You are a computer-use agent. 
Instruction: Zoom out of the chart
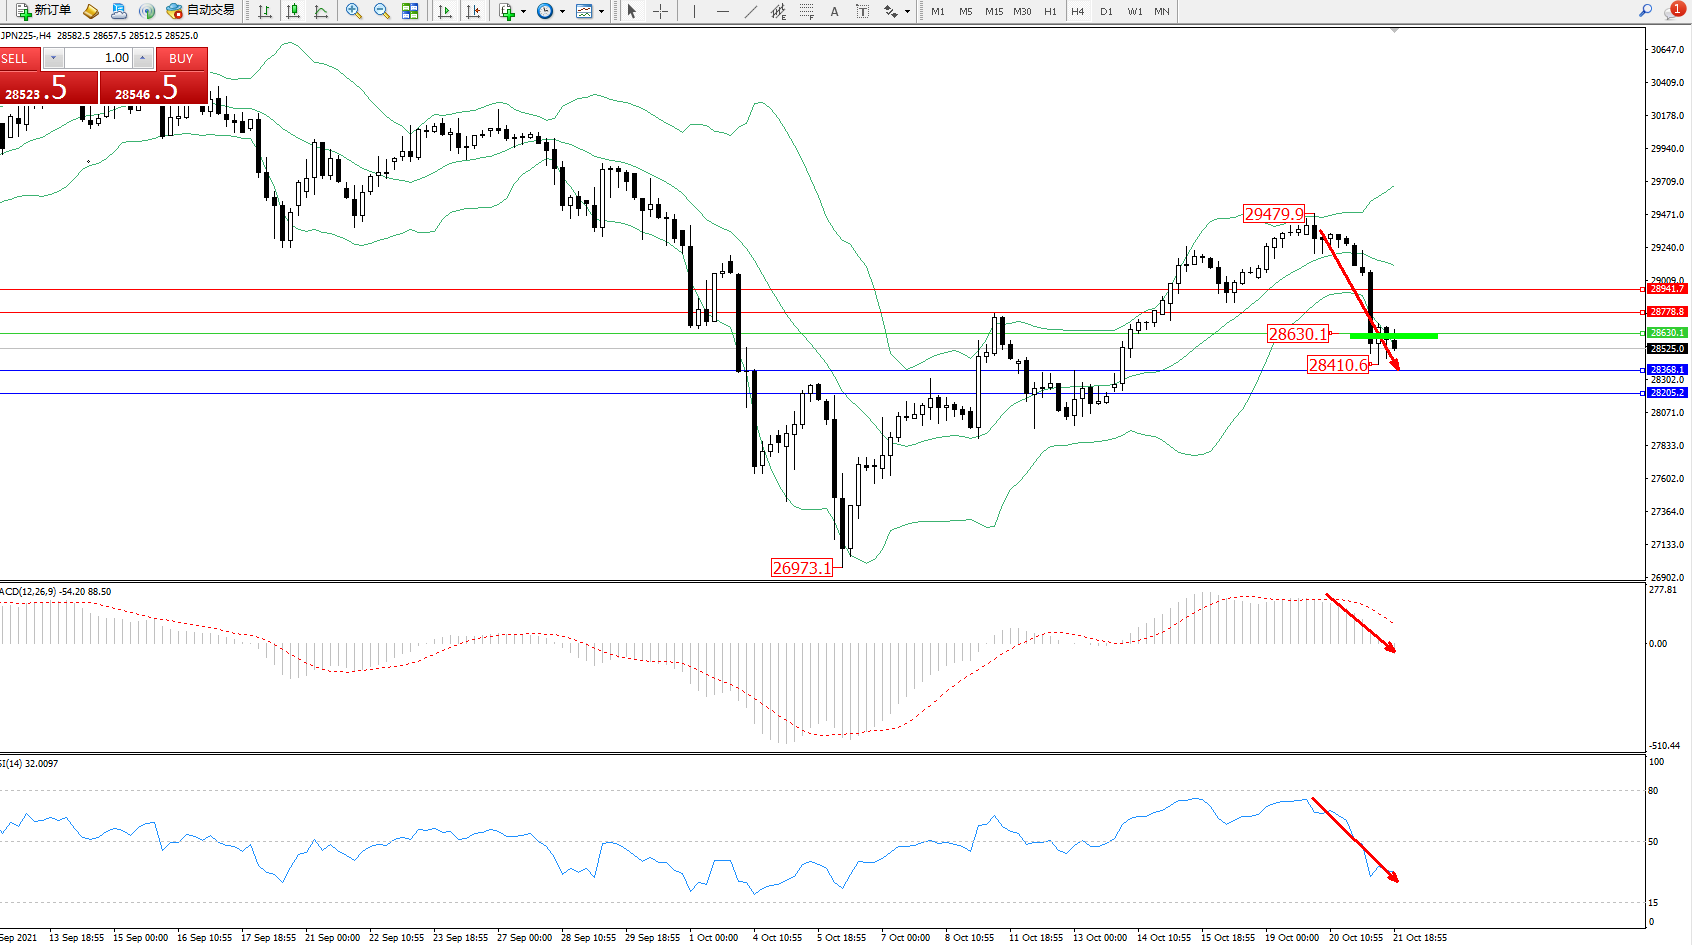click(382, 11)
